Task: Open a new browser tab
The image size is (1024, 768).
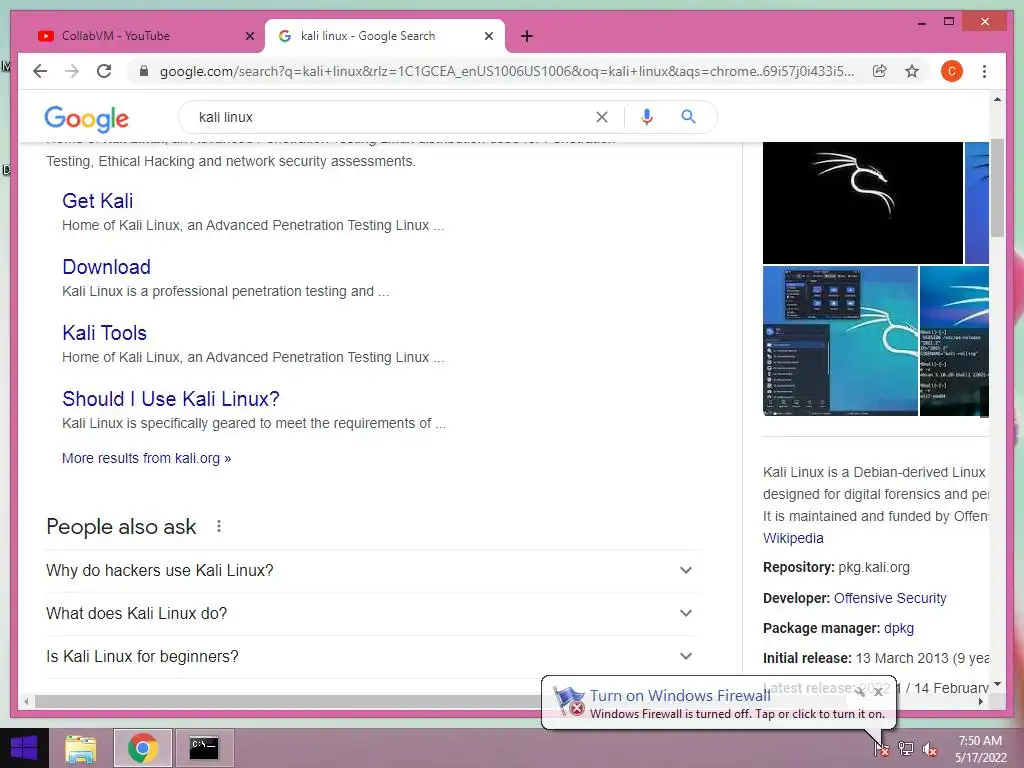Action: (x=527, y=36)
